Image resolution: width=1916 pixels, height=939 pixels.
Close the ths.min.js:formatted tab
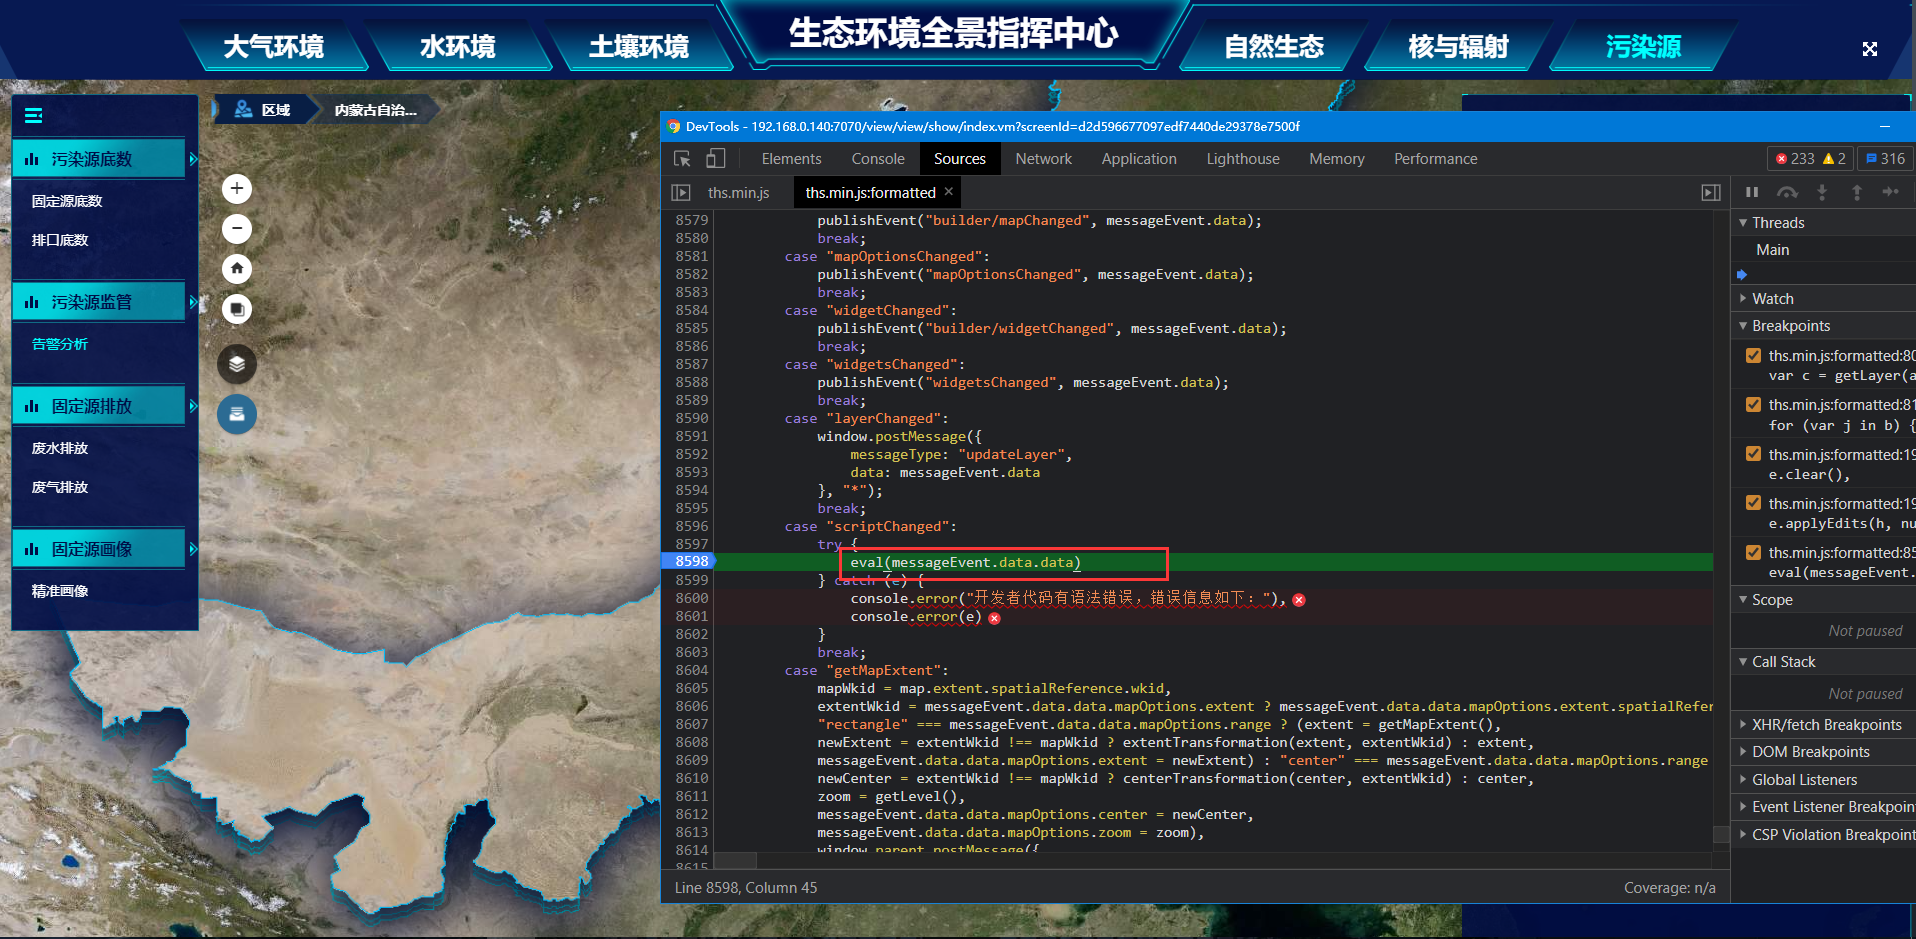tap(949, 191)
